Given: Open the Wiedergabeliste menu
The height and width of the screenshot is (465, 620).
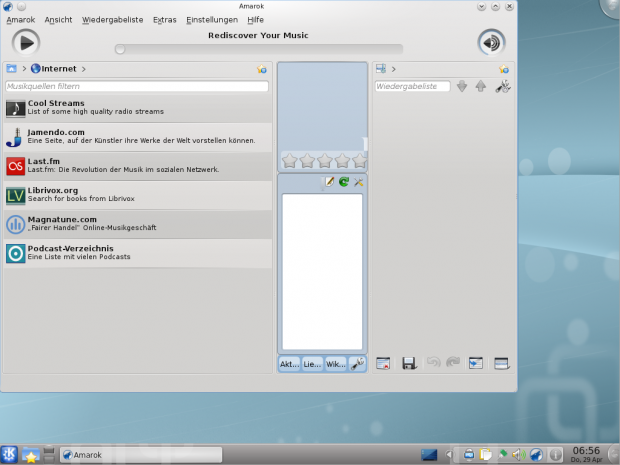Looking at the screenshot, I should [x=113, y=20].
